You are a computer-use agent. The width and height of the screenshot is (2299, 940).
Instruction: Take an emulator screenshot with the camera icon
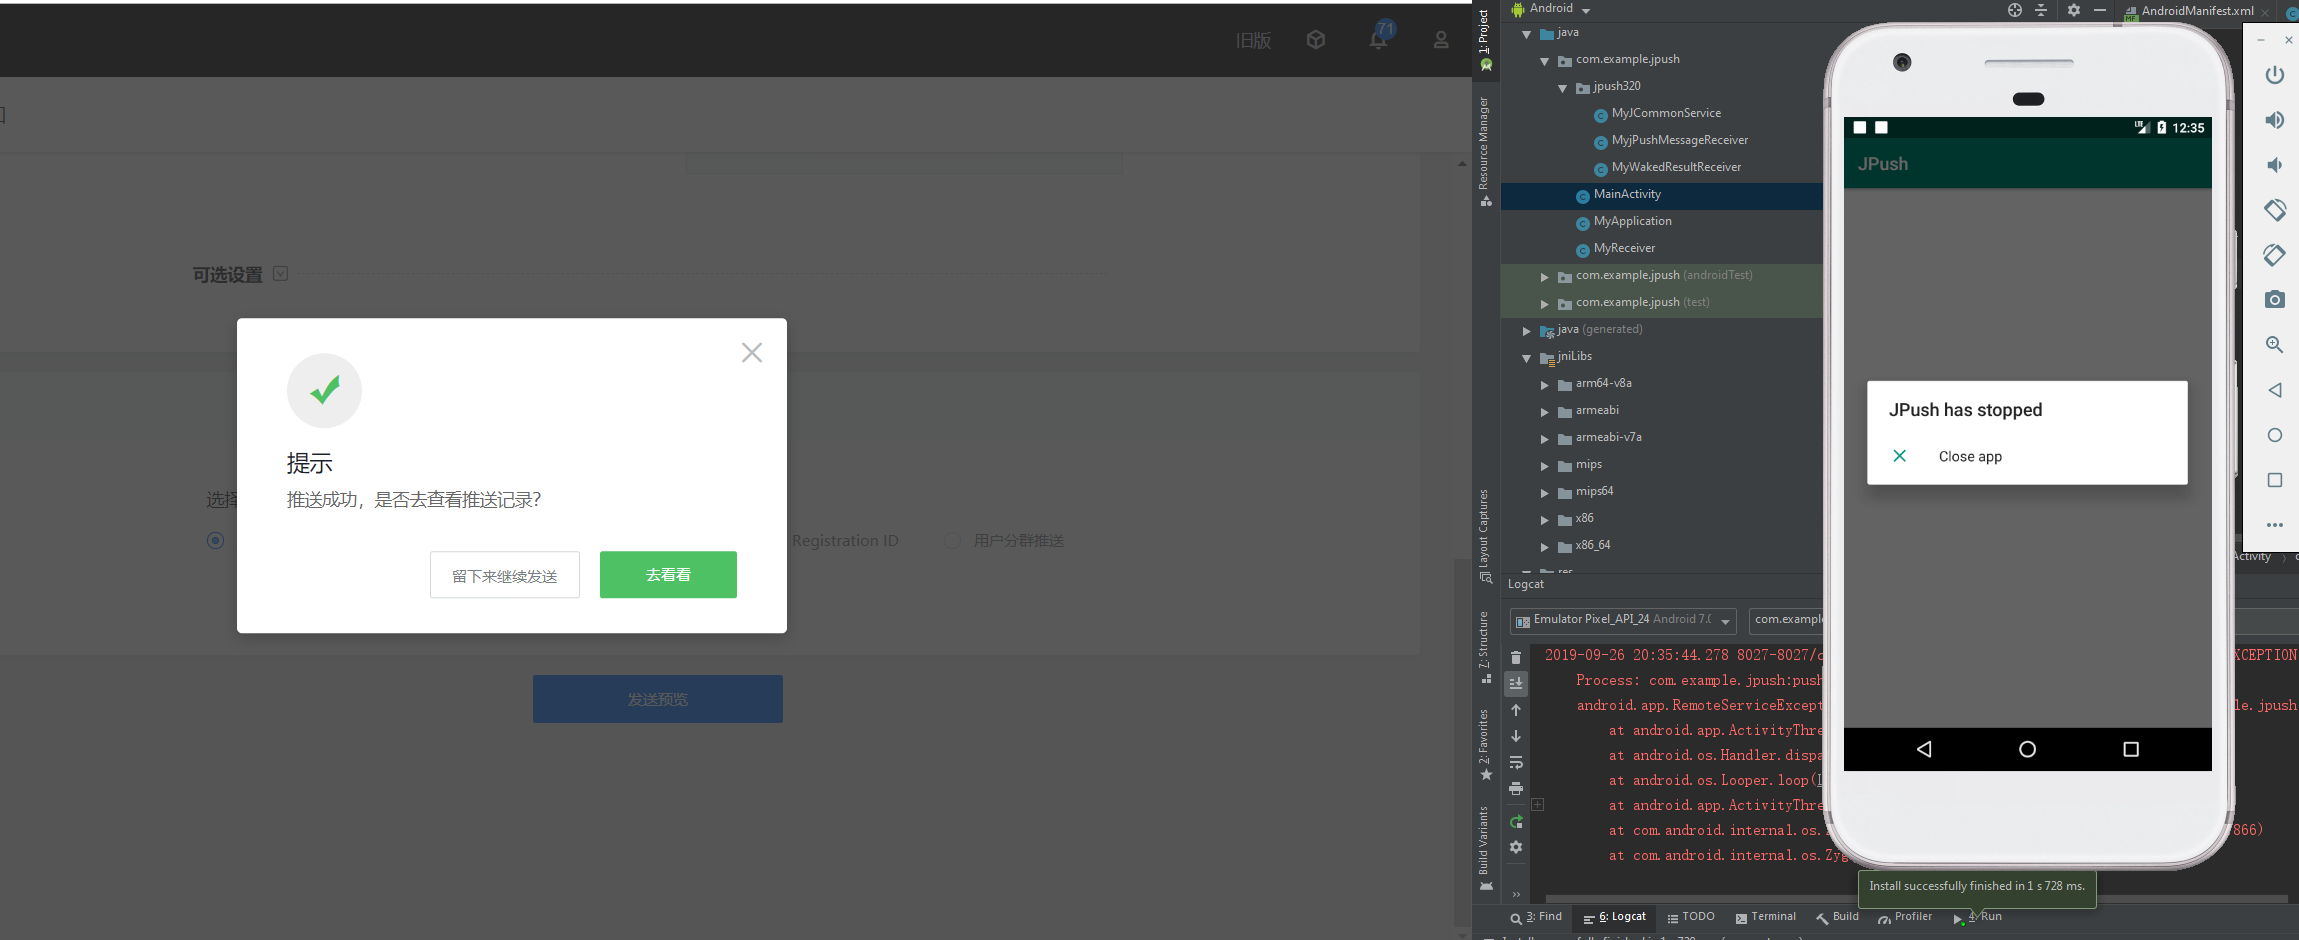coord(2274,299)
